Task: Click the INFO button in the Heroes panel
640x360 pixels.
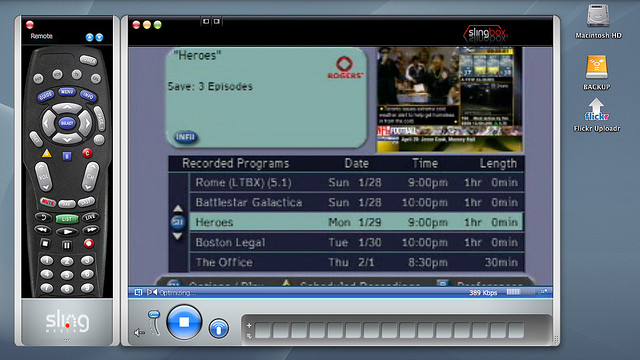Action: [186, 137]
